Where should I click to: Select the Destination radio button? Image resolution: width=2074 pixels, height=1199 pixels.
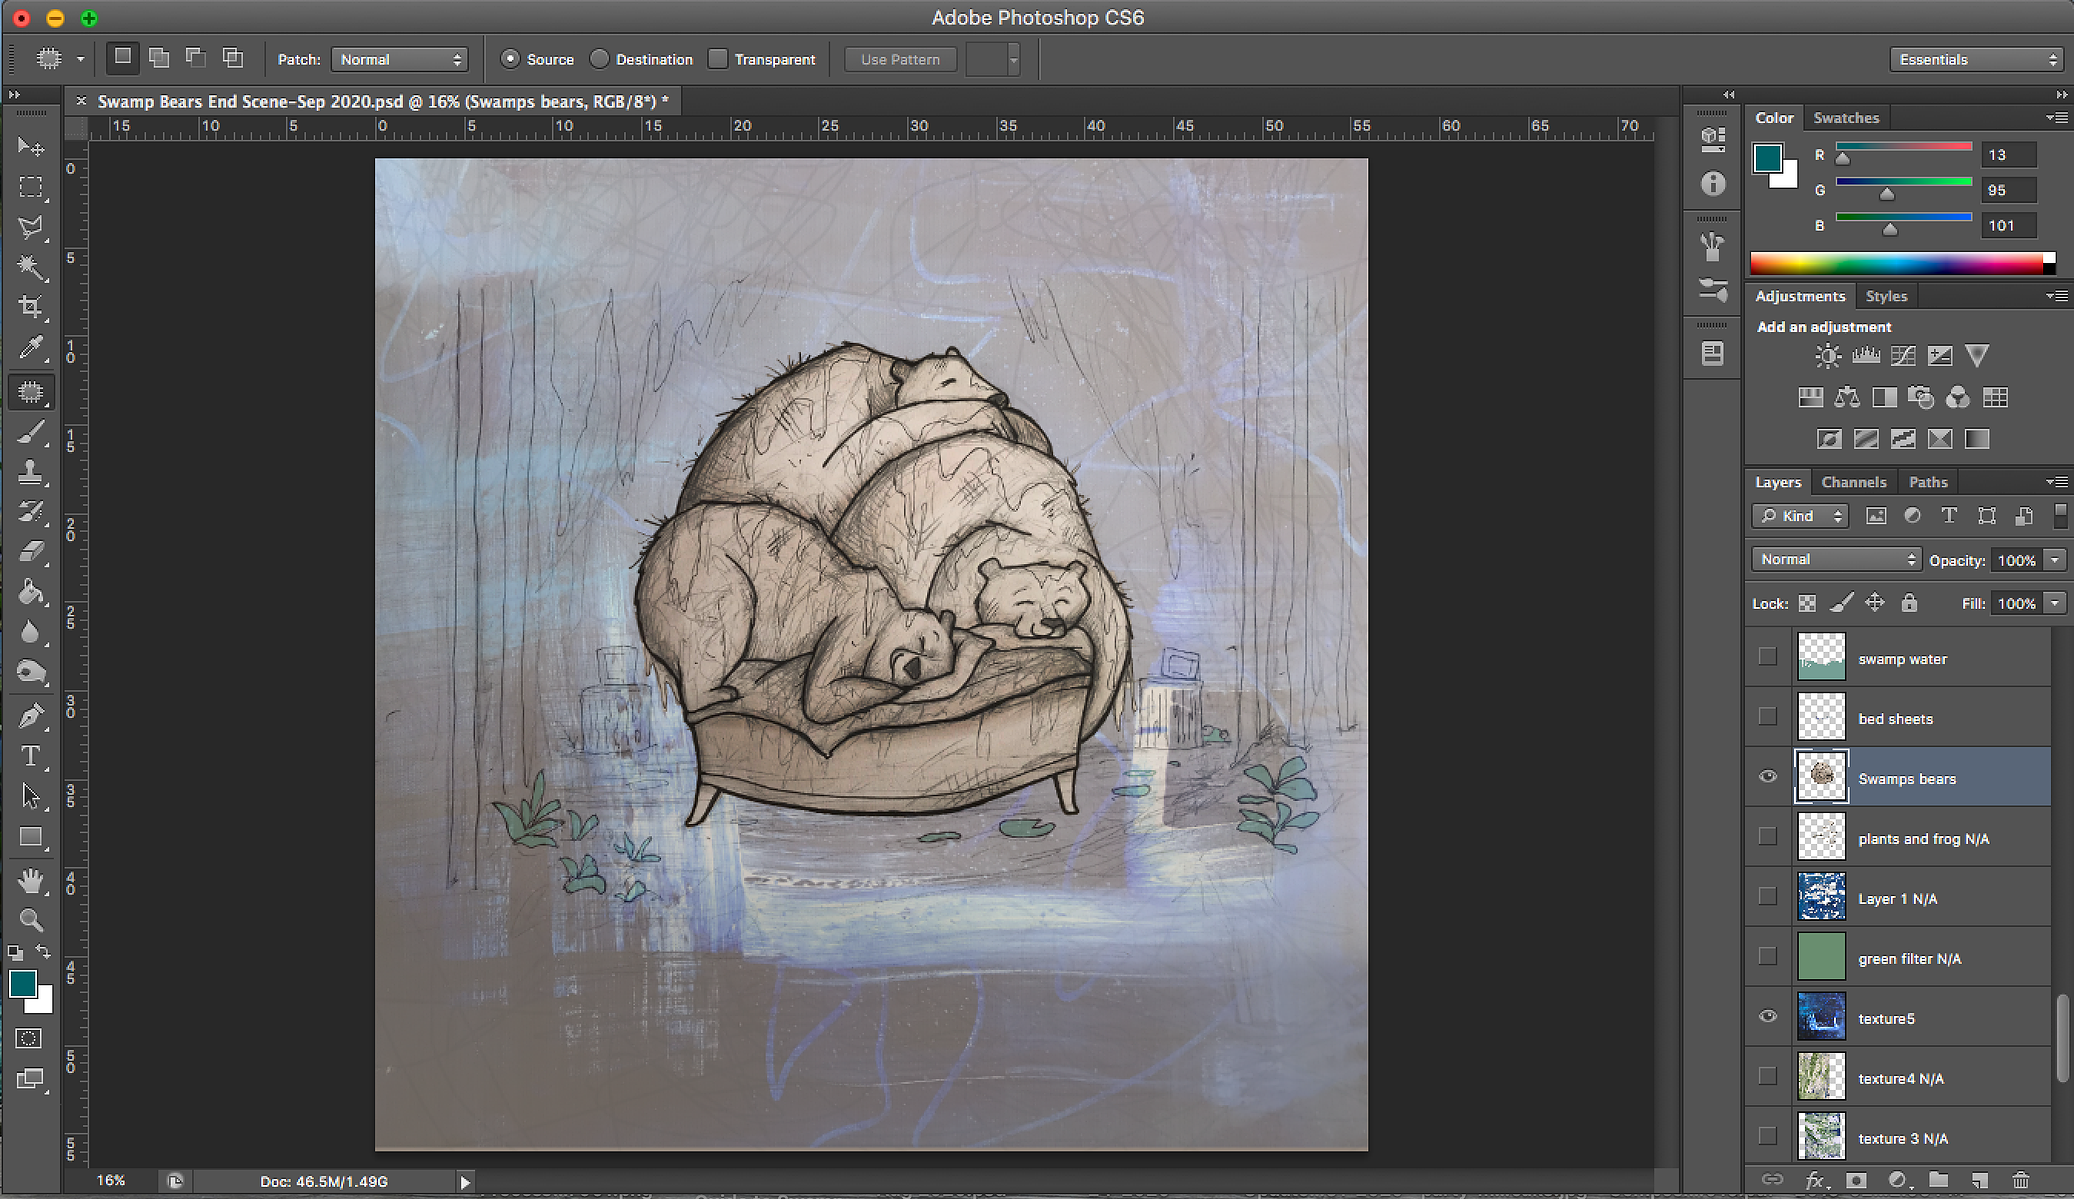(599, 59)
